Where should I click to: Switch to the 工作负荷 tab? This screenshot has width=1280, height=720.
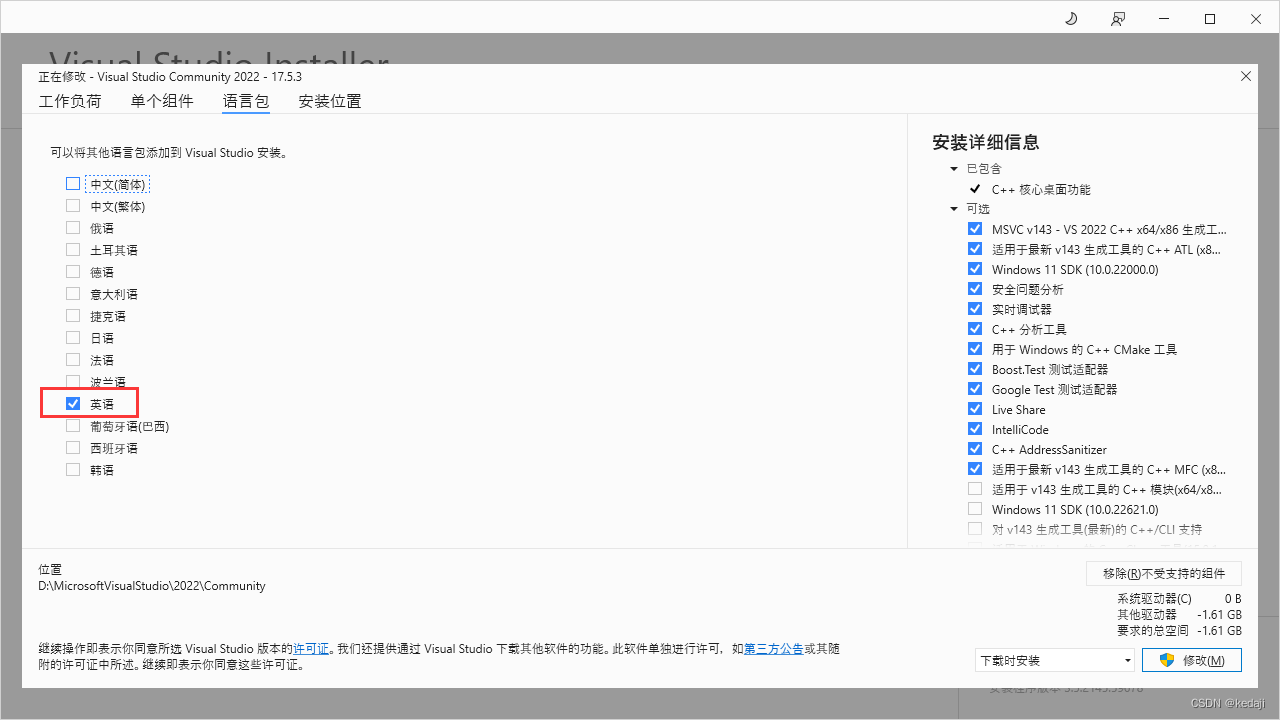pyautogui.click(x=70, y=101)
